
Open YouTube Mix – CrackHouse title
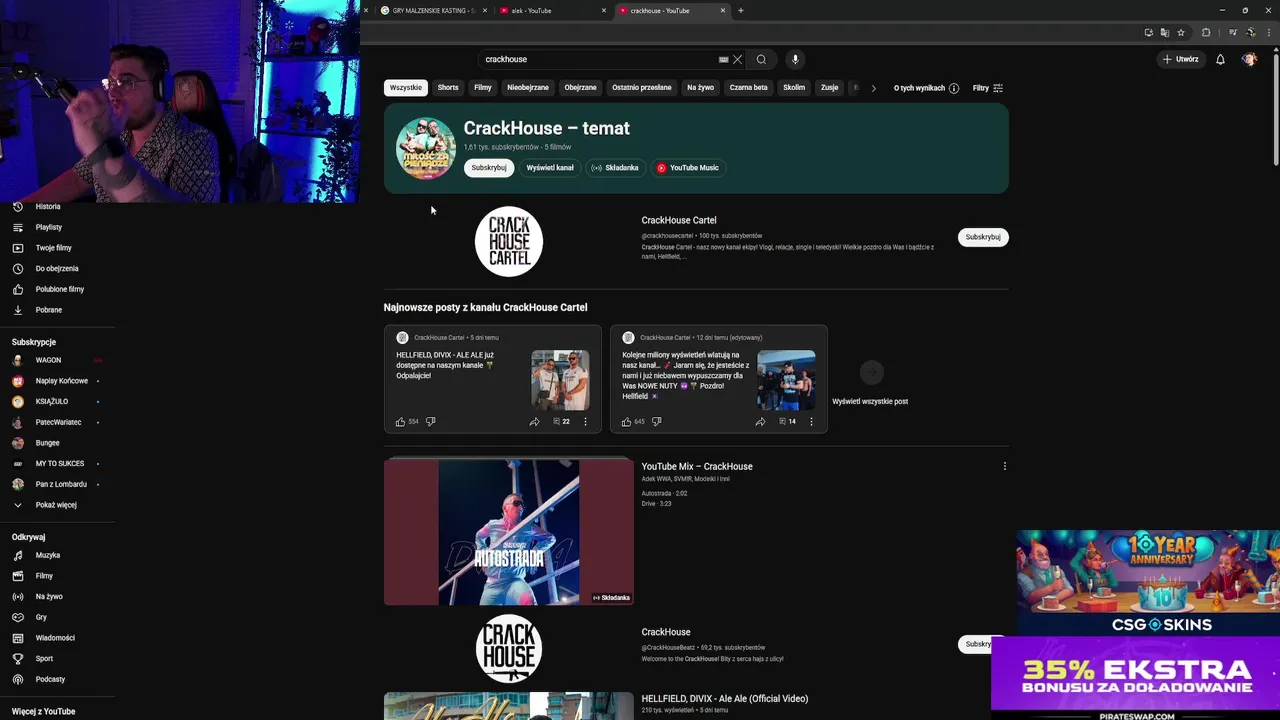coord(697,466)
